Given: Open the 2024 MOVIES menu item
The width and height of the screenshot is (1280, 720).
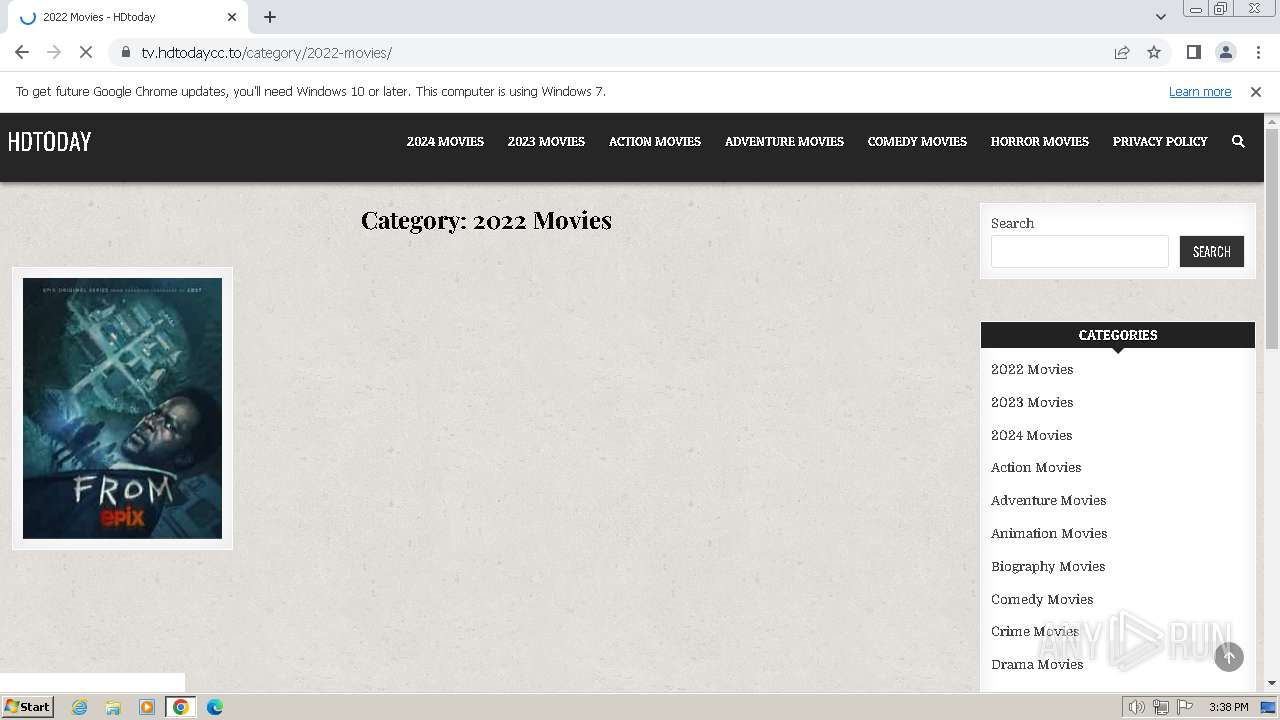Looking at the screenshot, I should pos(445,141).
